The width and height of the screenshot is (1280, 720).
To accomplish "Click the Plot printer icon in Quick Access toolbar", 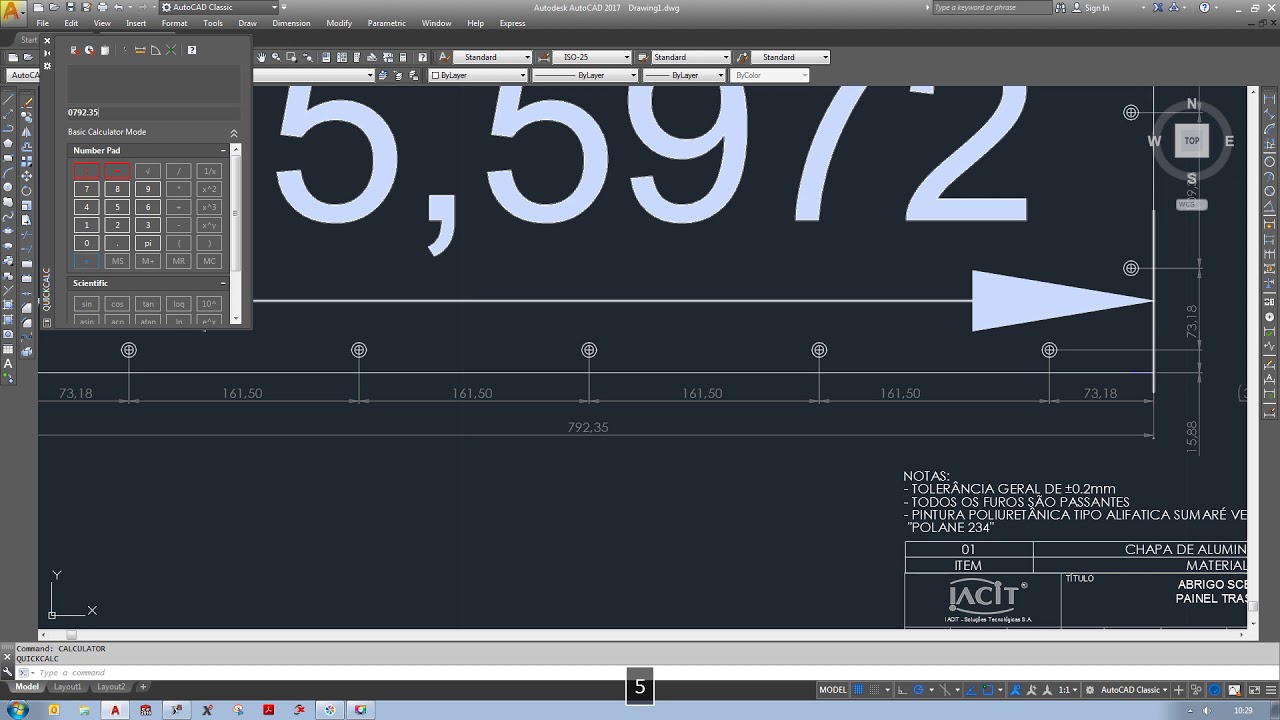I will pyautogui.click(x=102, y=7).
